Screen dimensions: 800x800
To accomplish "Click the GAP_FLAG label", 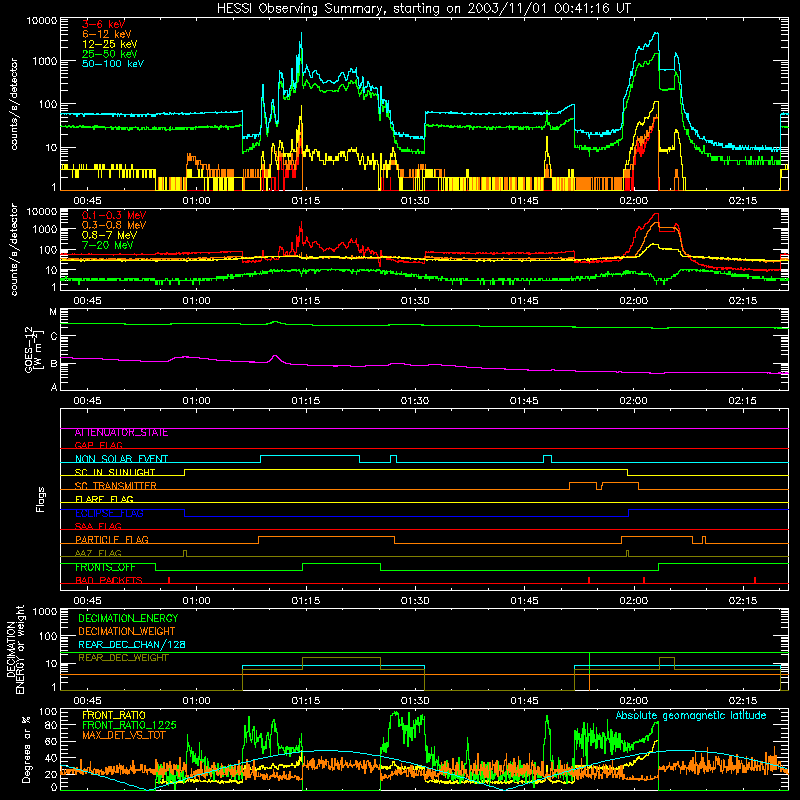I will click(x=98, y=445).
